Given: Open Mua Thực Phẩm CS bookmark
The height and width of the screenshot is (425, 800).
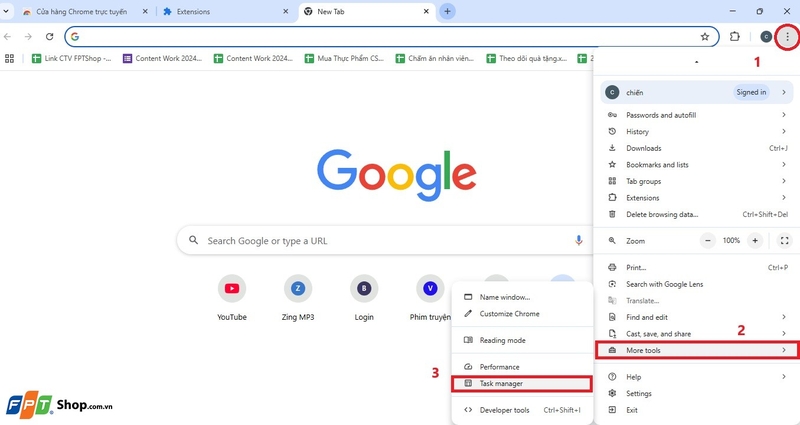Looking at the screenshot, I should coord(344,59).
